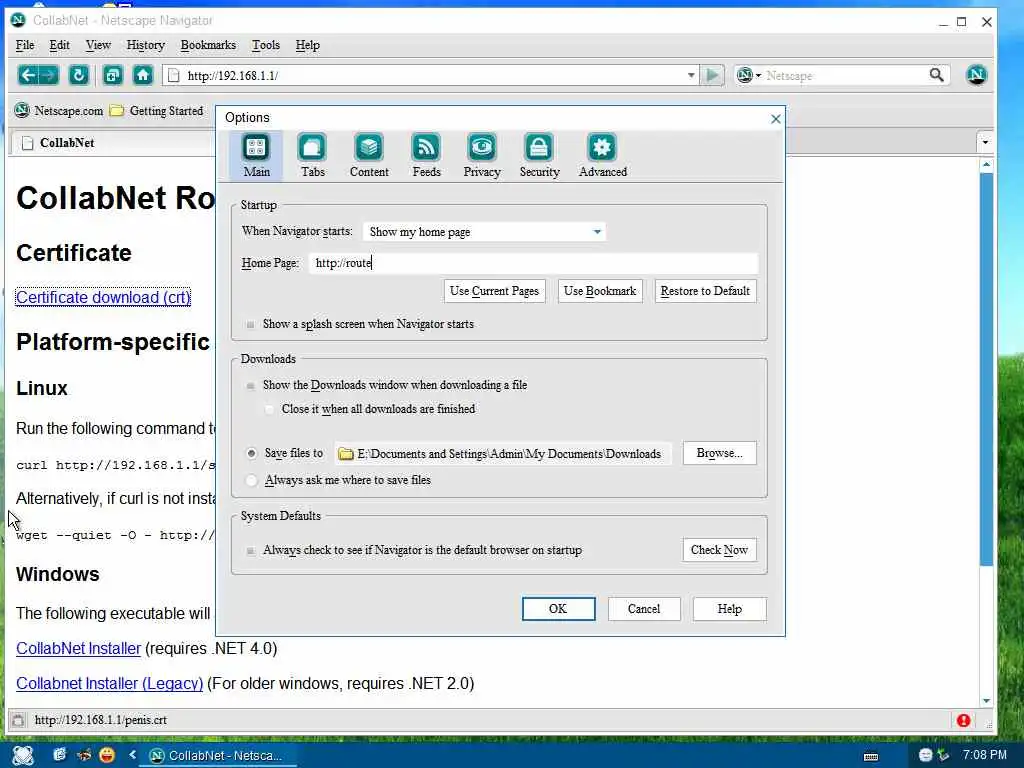This screenshot has height=768, width=1024.
Task: Expand the address bar URL history dropdown
Action: (x=691, y=75)
